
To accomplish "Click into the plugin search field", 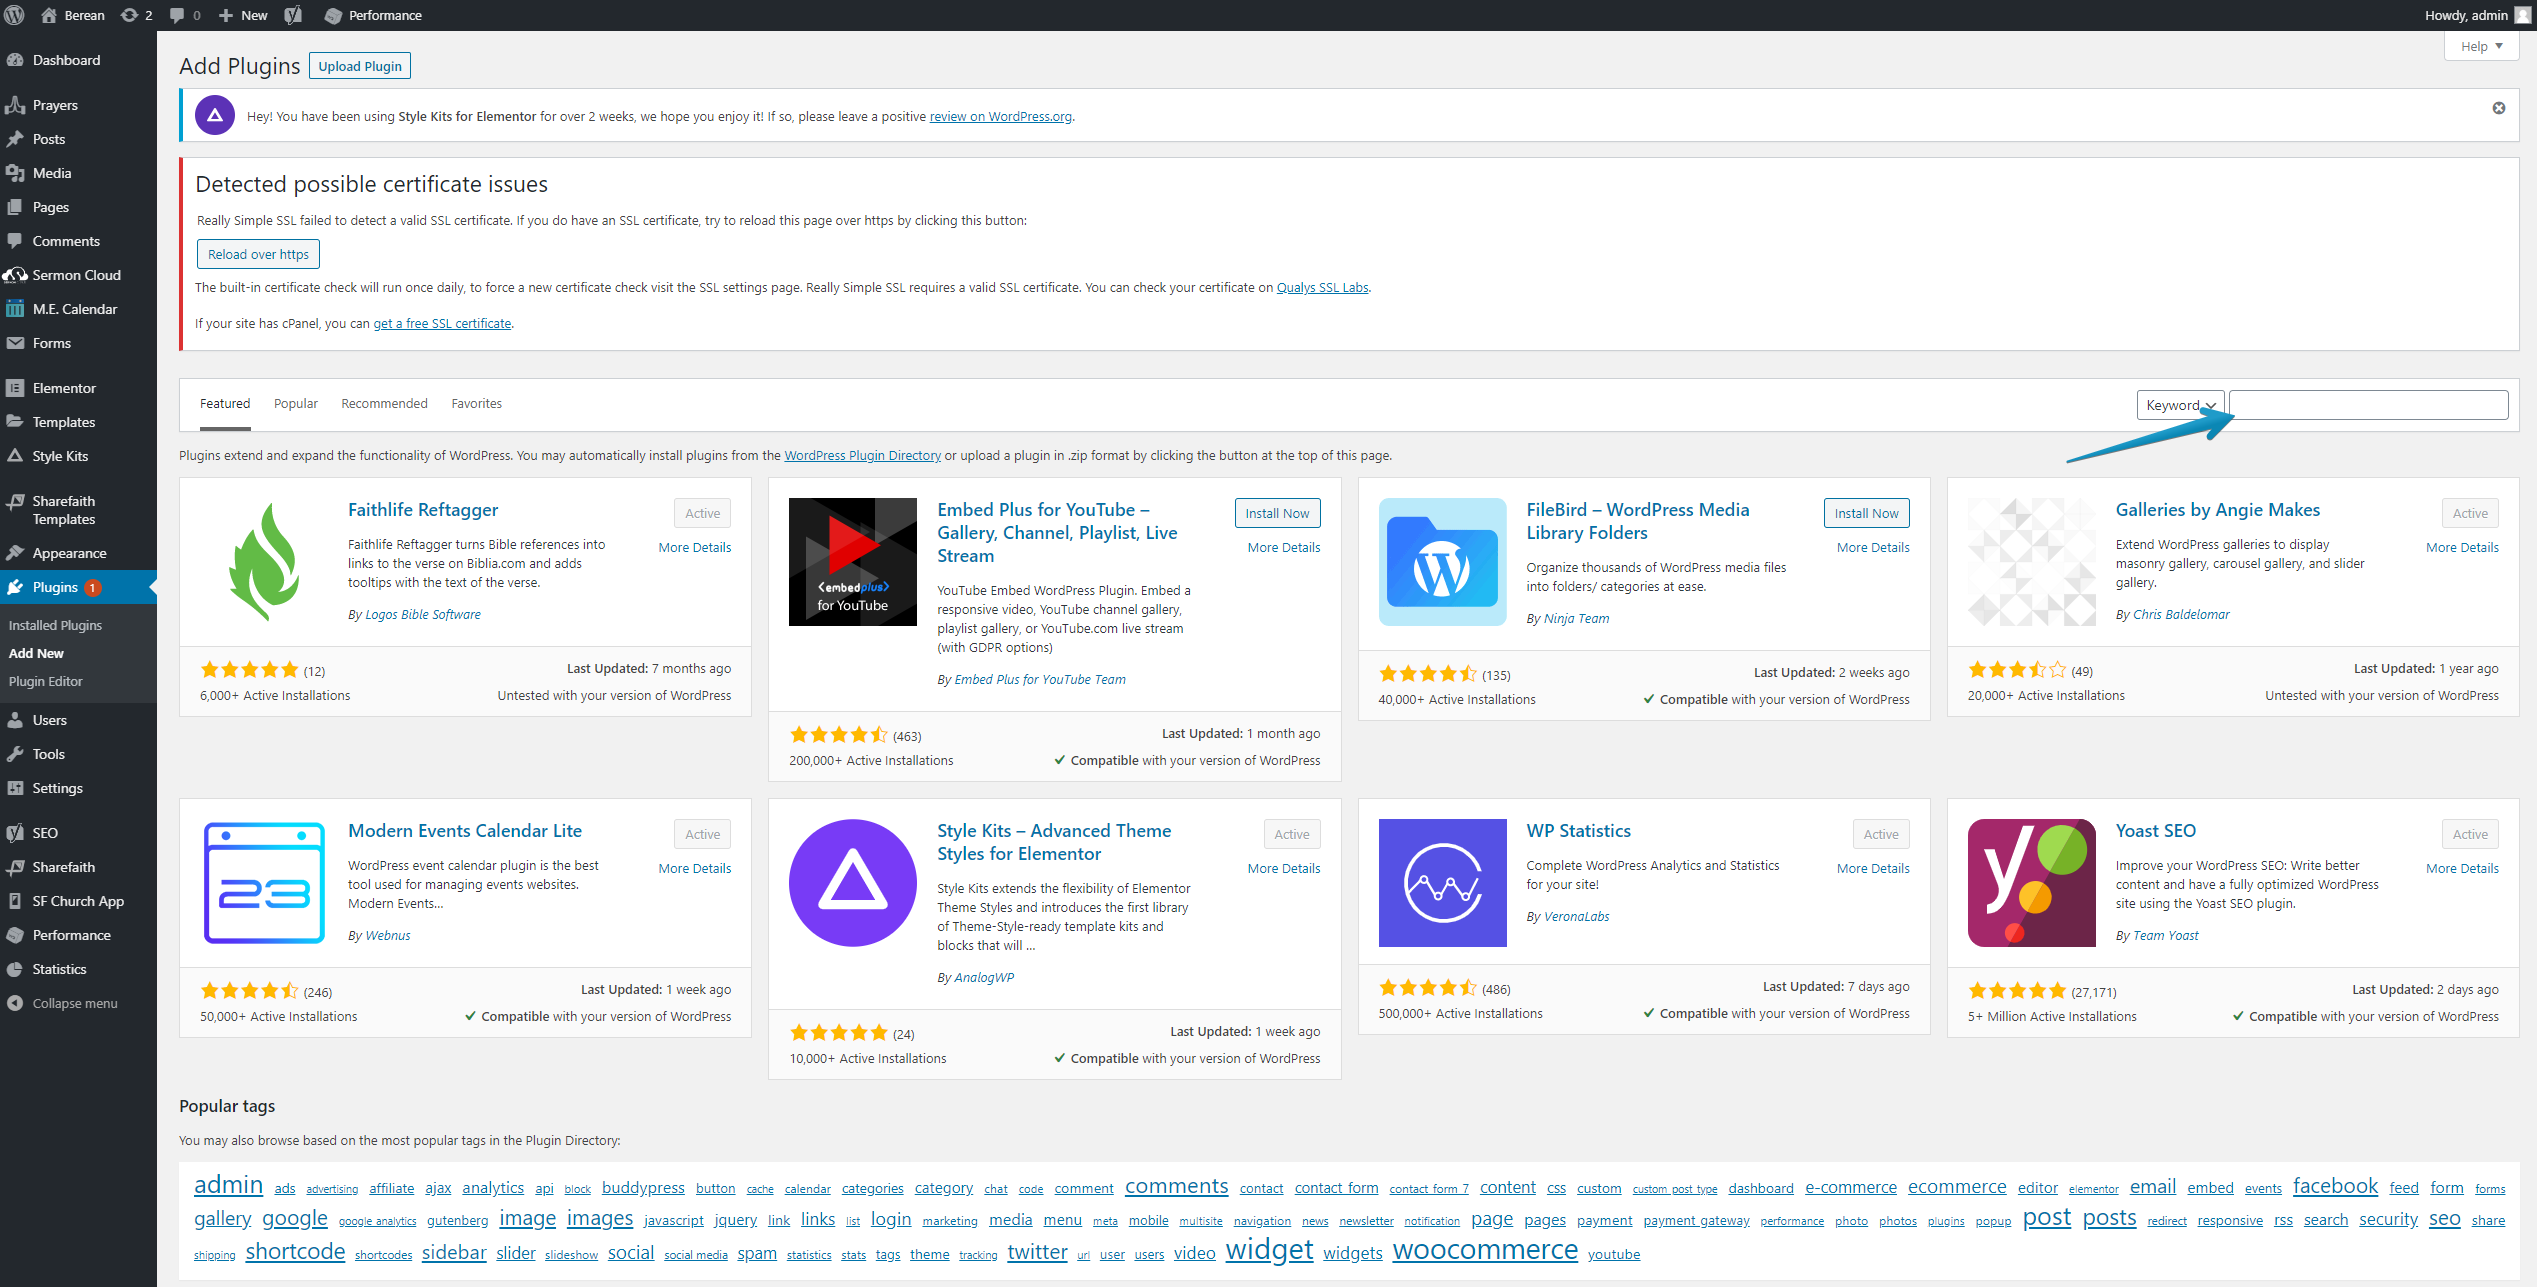I will (x=2368, y=405).
